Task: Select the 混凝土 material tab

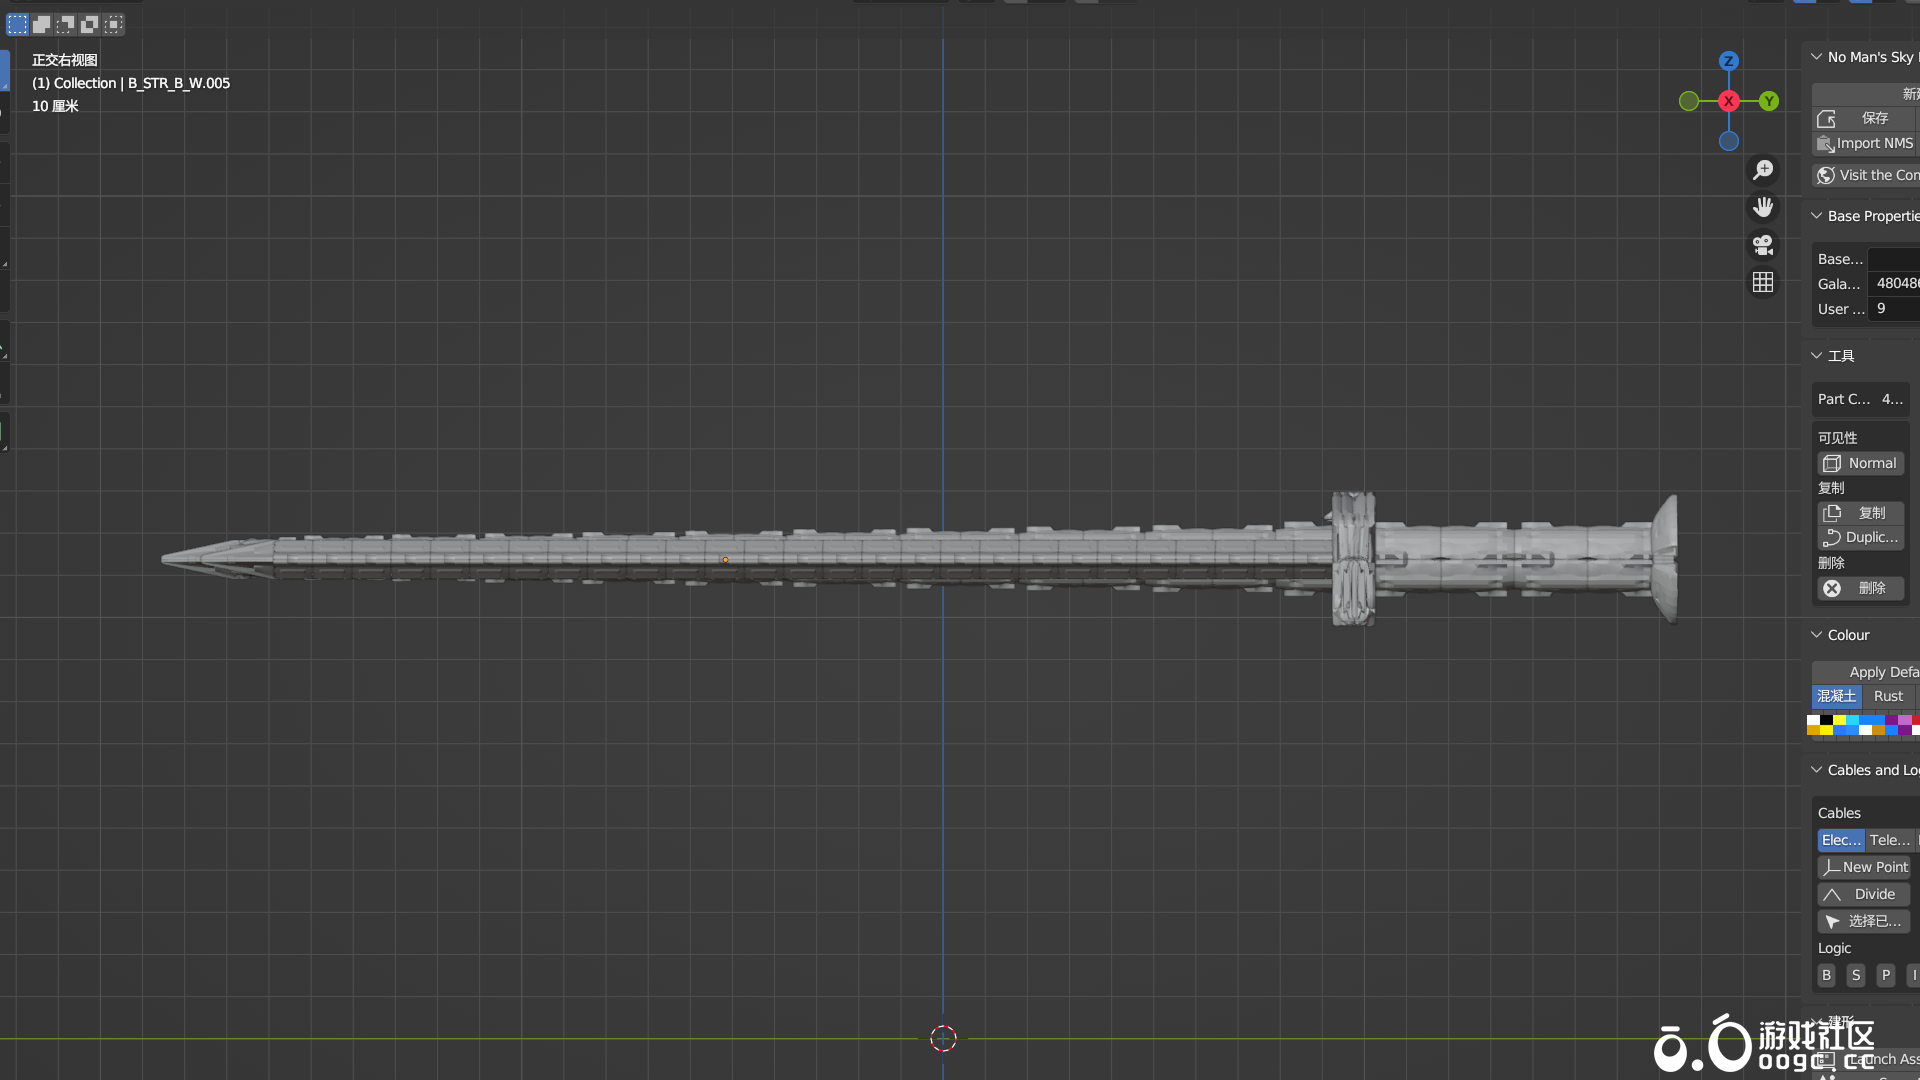Action: pyautogui.click(x=1836, y=696)
